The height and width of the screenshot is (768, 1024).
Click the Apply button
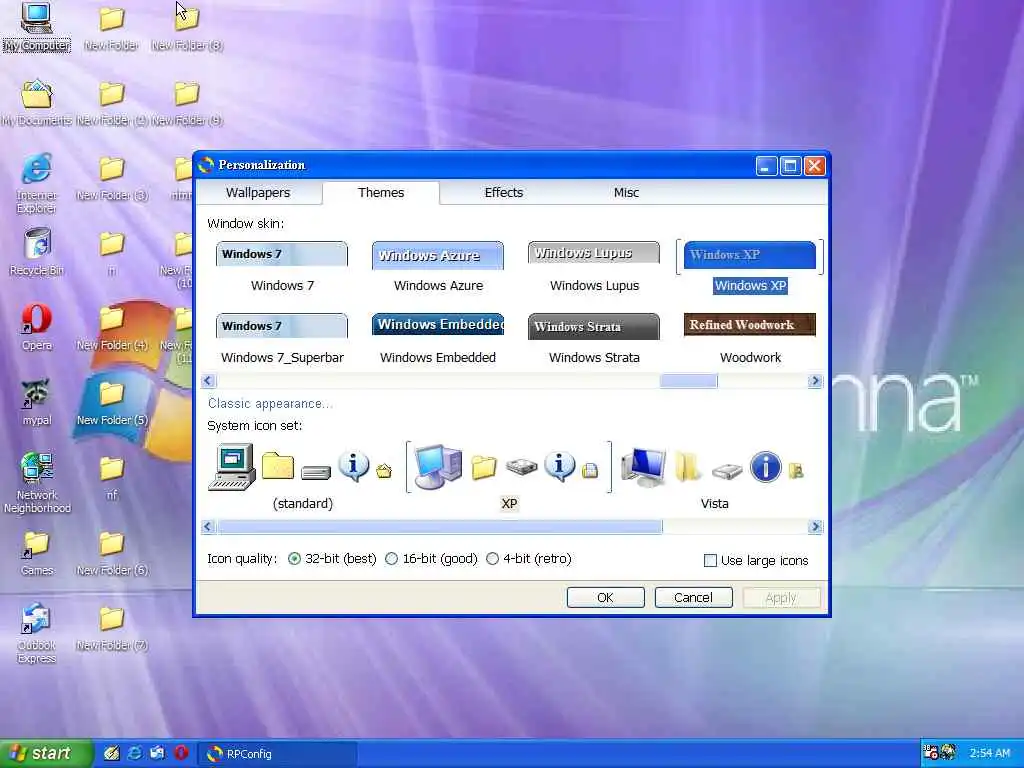(x=781, y=598)
